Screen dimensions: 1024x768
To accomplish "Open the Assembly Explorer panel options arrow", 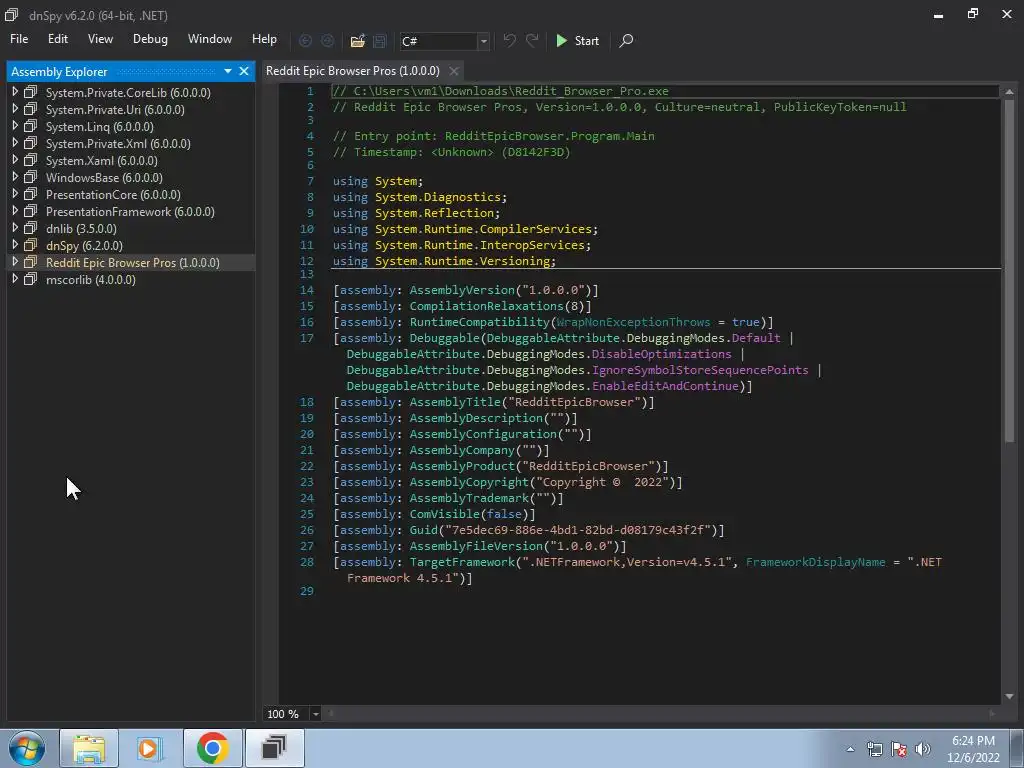I will point(228,71).
